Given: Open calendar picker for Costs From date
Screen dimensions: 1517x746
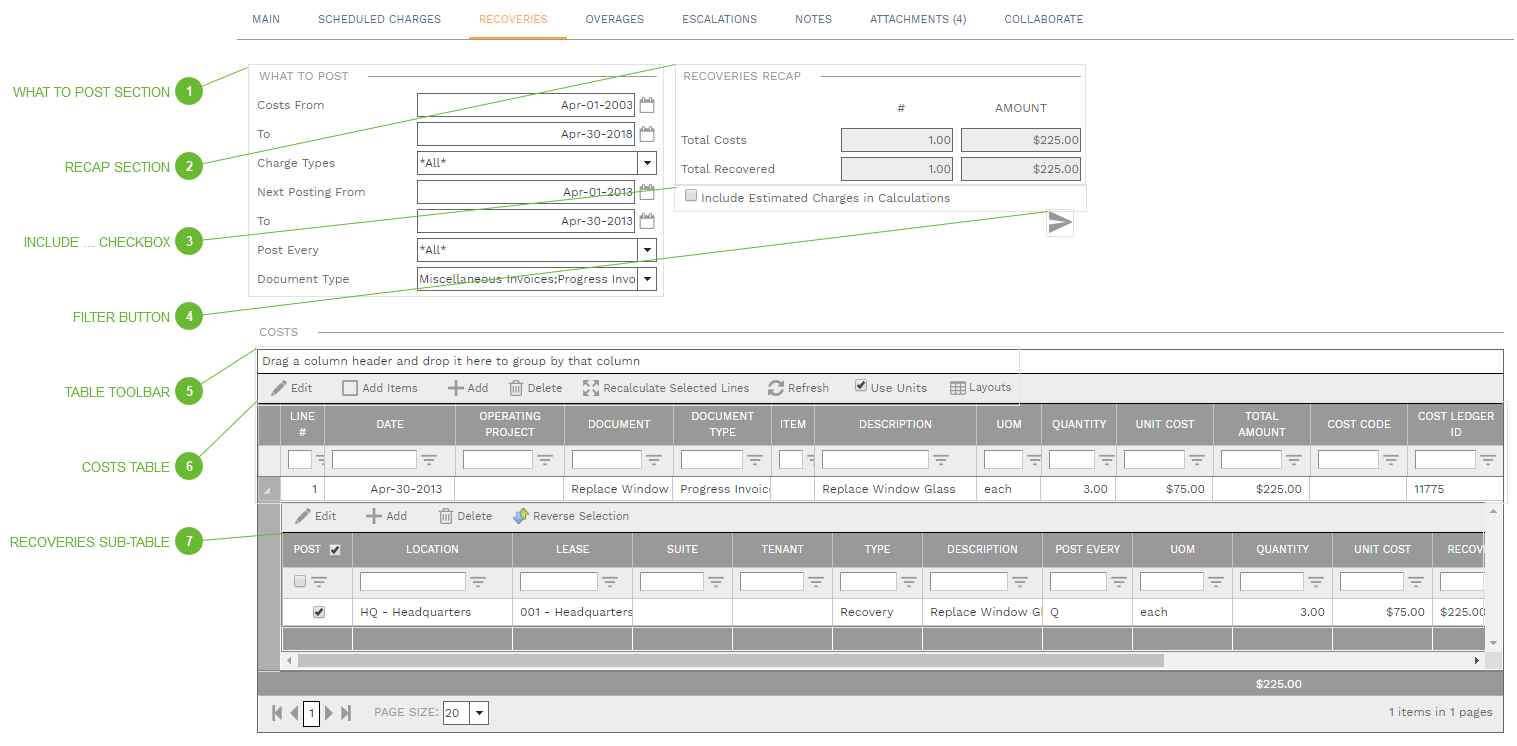Looking at the screenshot, I should (x=647, y=105).
